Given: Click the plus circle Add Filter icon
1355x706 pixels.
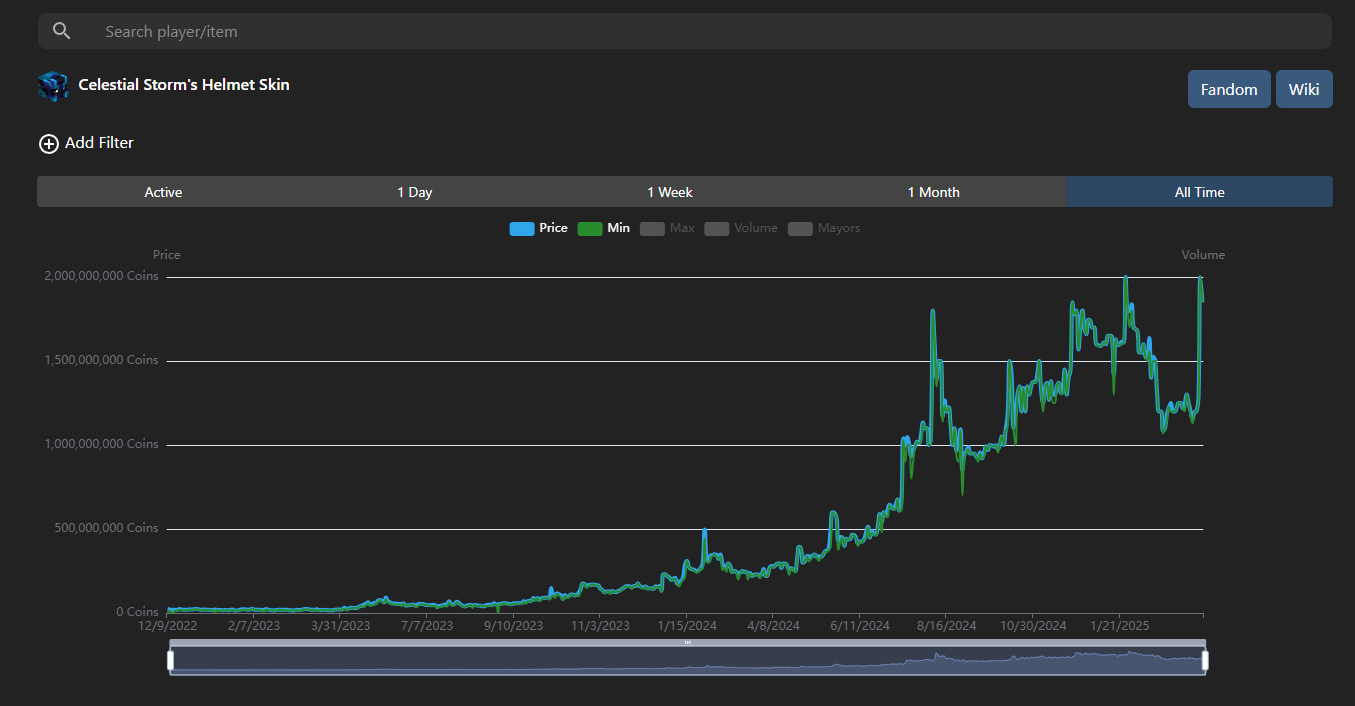Looking at the screenshot, I should click(x=48, y=144).
